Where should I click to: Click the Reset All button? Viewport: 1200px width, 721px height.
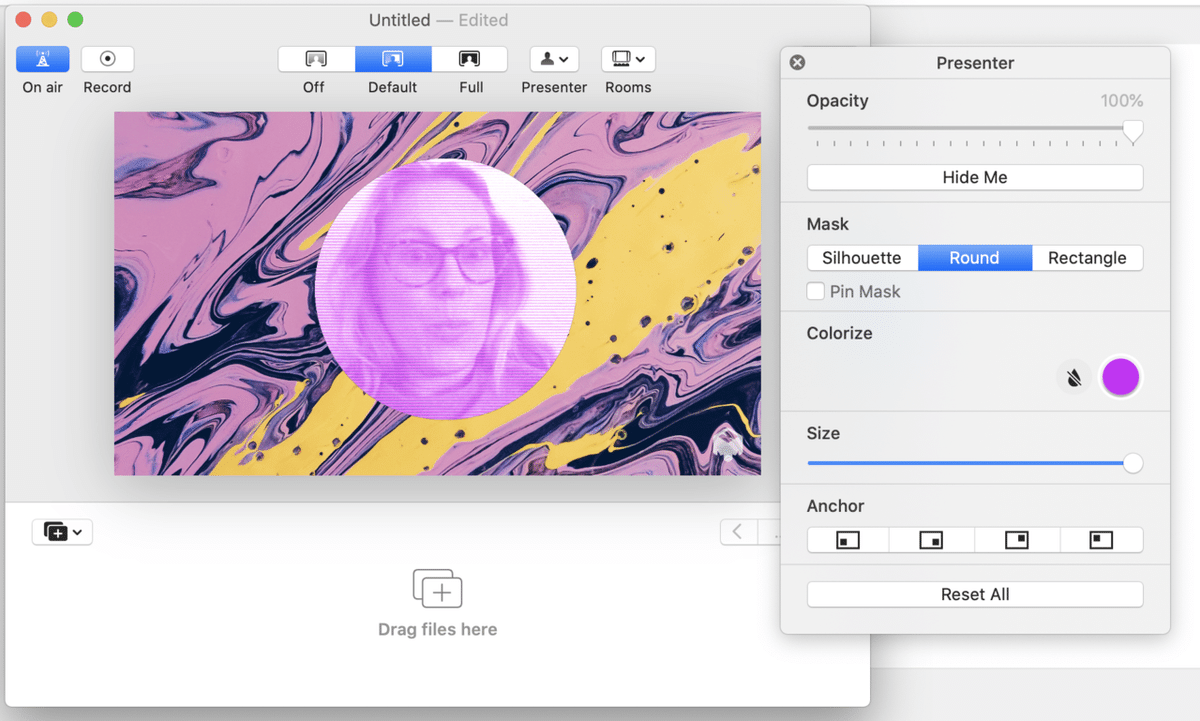[x=975, y=594]
